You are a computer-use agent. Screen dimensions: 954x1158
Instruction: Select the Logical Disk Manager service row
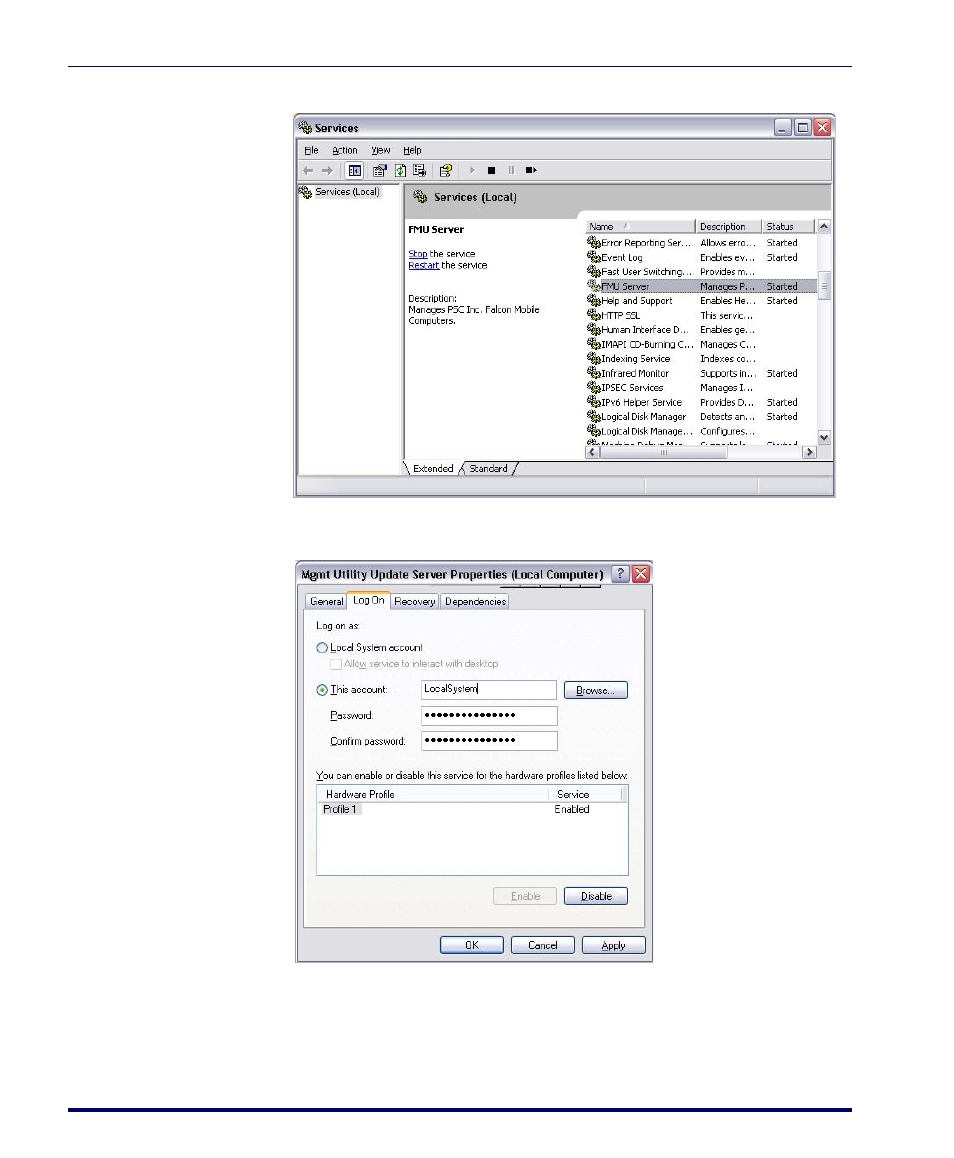(701, 417)
